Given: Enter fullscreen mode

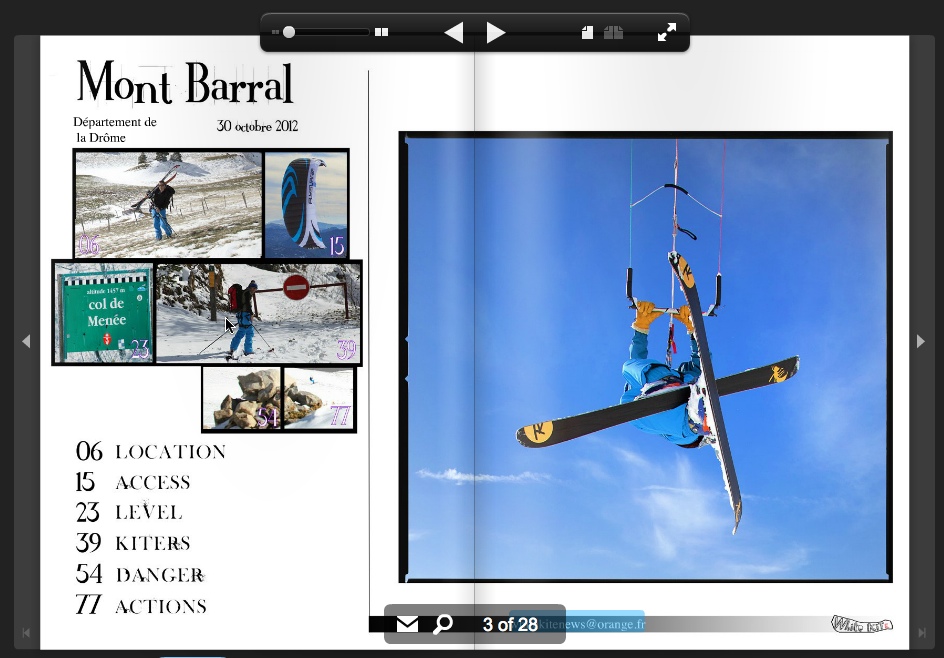Looking at the screenshot, I should (667, 33).
